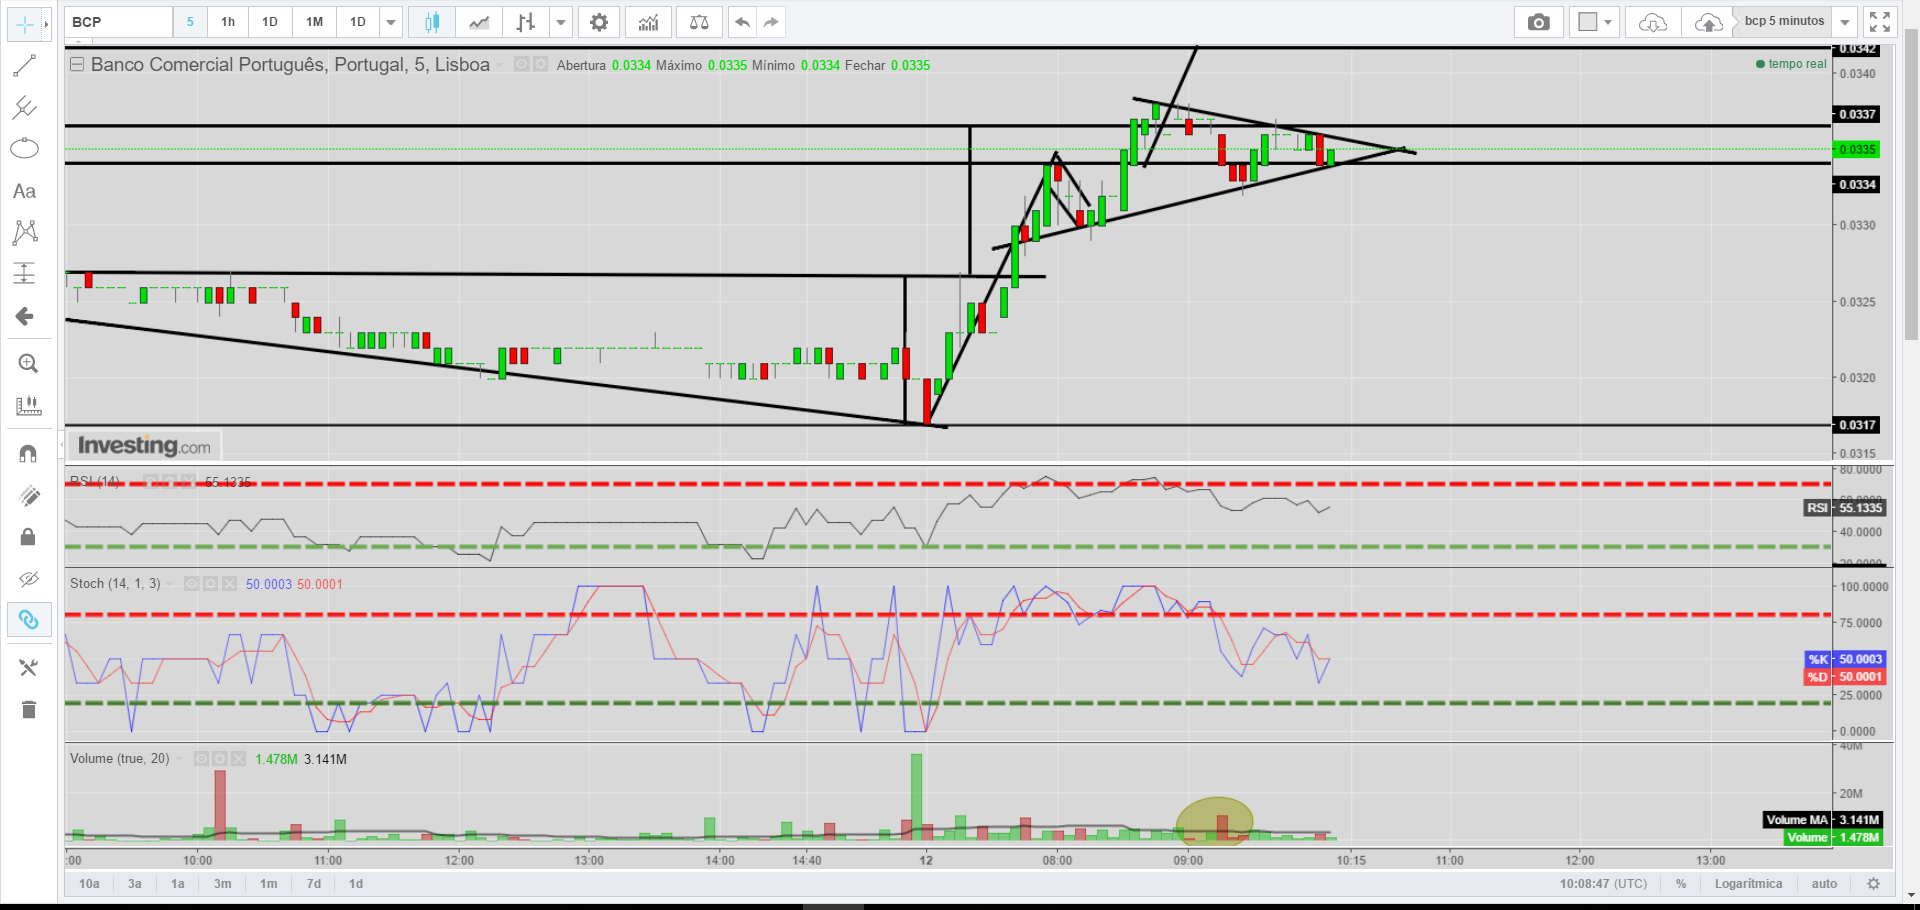This screenshot has height=910, width=1920.
Task: Open the indicators dialog
Action: click(648, 22)
